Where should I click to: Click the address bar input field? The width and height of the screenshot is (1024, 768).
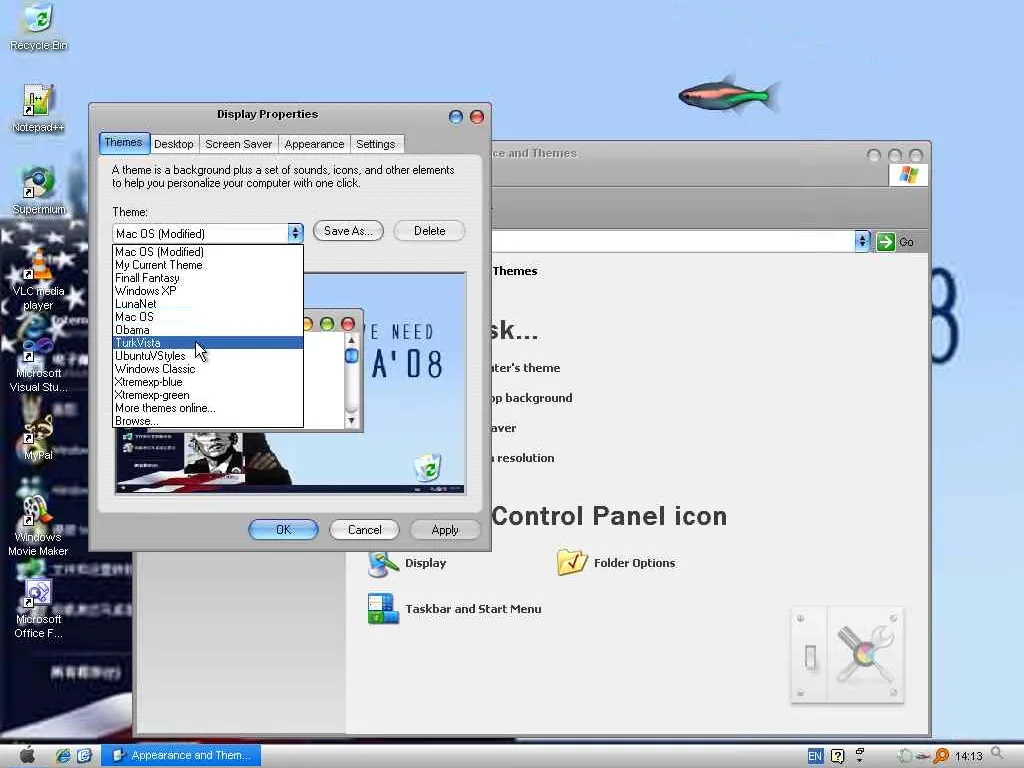tap(673, 242)
